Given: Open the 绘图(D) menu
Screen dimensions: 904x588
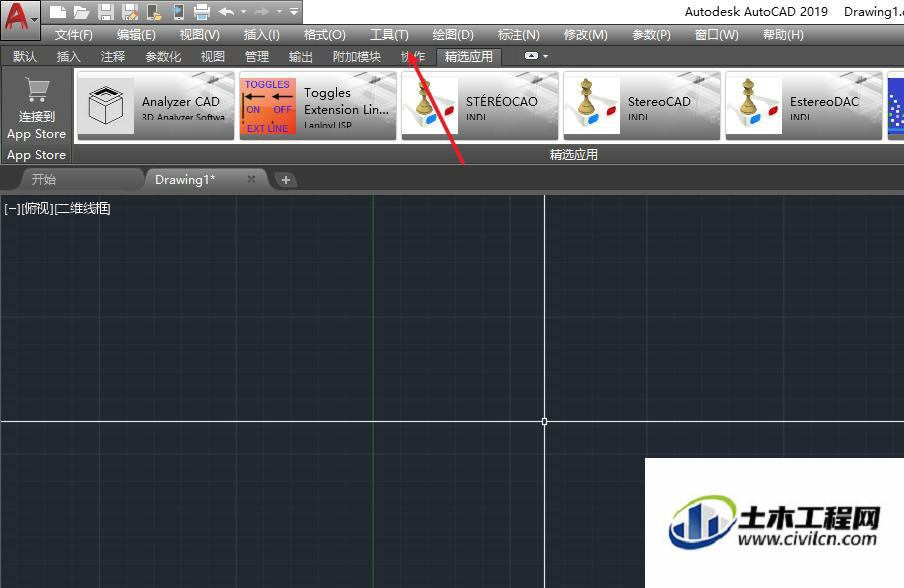Looking at the screenshot, I should click(x=453, y=35).
